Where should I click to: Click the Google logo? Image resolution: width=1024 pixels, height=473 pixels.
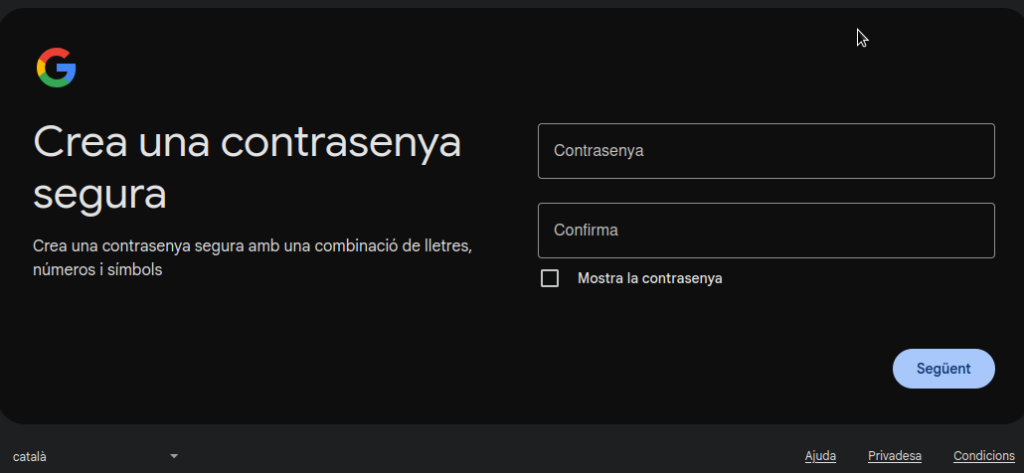point(56,68)
